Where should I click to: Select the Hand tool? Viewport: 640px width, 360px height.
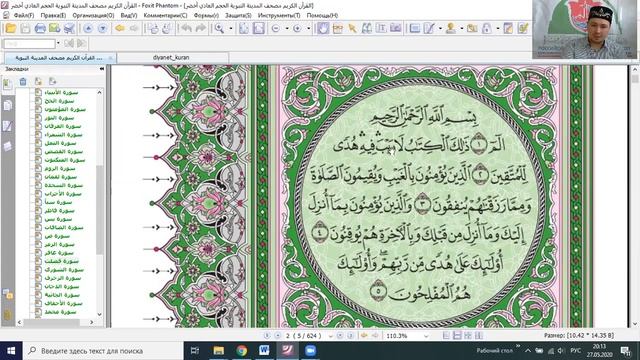[x=323, y=28]
